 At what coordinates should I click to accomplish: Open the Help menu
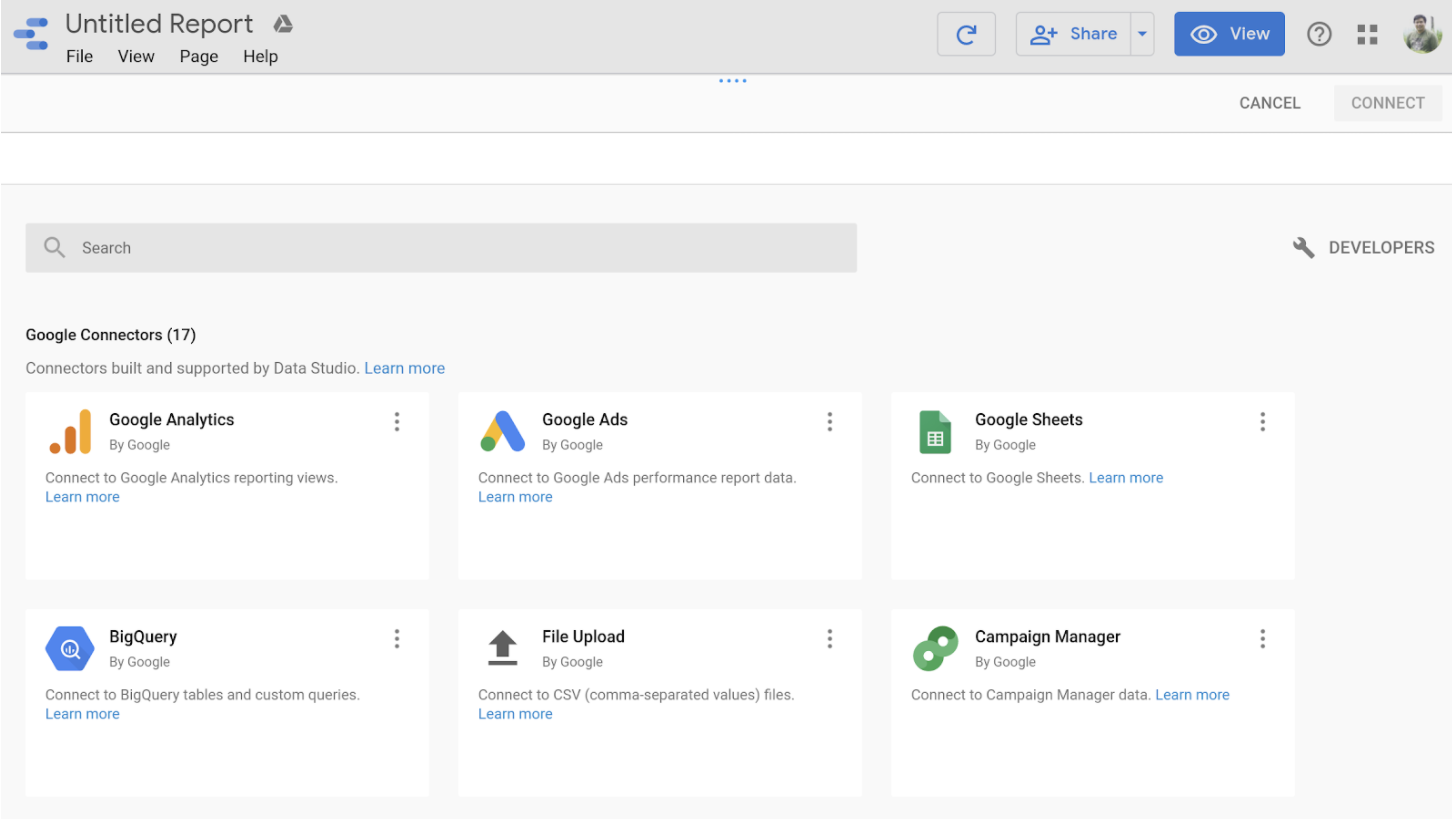(260, 56)
